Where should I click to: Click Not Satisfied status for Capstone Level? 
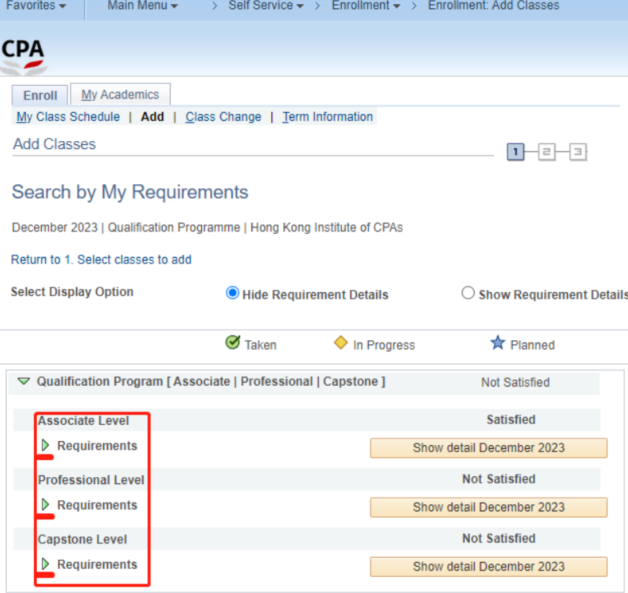pyautogui.click(x=499, y=538)
